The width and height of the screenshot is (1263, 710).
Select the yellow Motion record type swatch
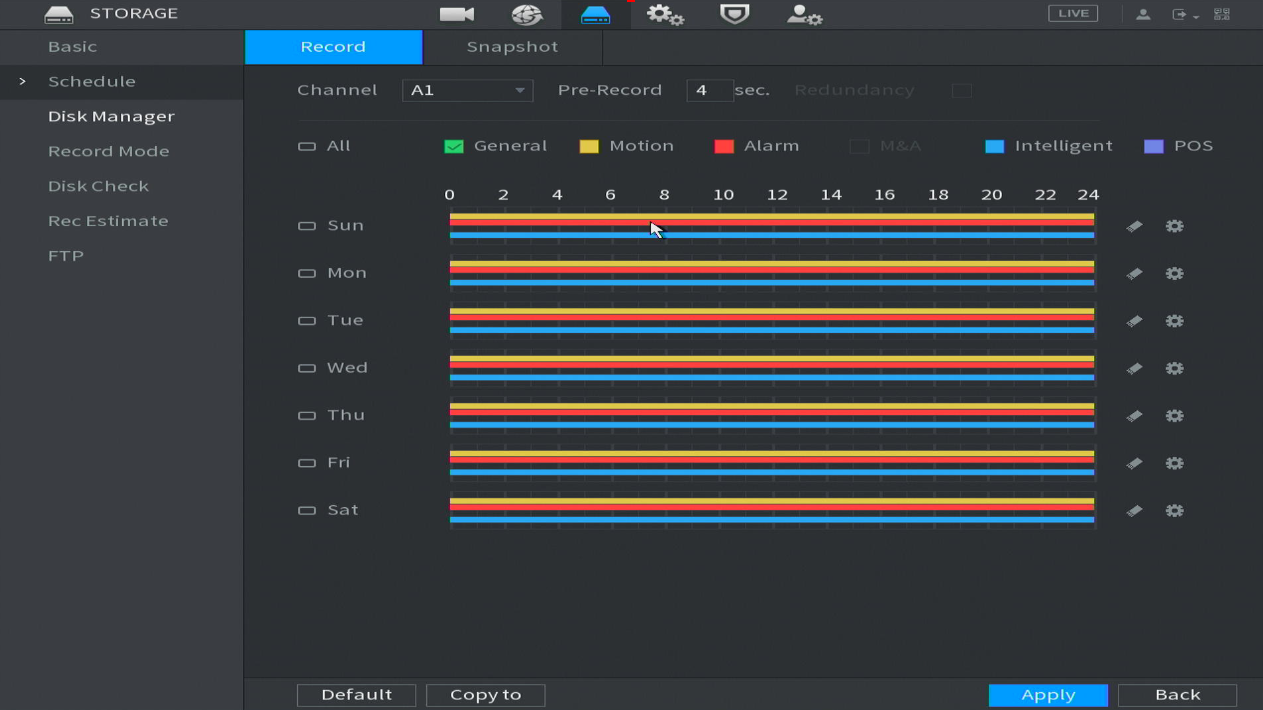(589, 146)
